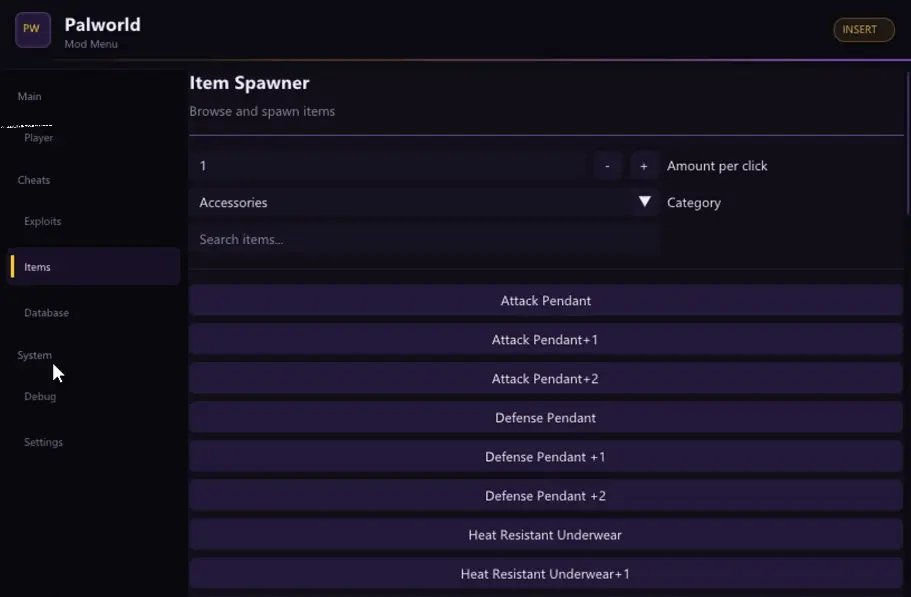911x597 pixels.
Task: Open the Main section in sidebar
Action: click(30, 96)
